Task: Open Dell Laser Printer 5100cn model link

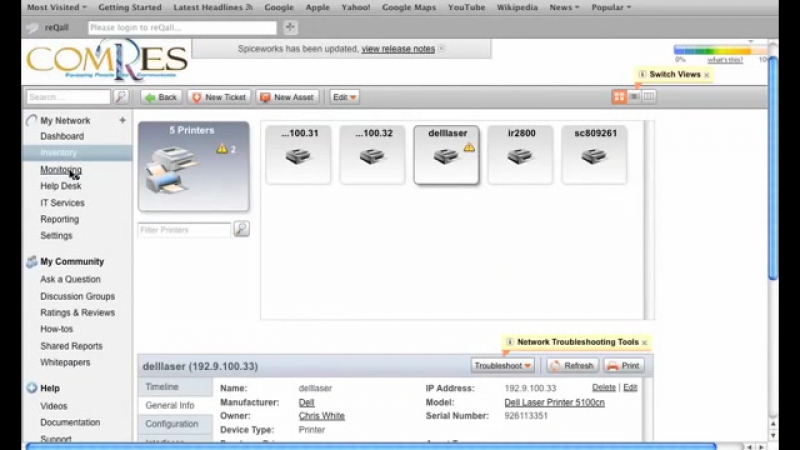Action: (554, 403)
